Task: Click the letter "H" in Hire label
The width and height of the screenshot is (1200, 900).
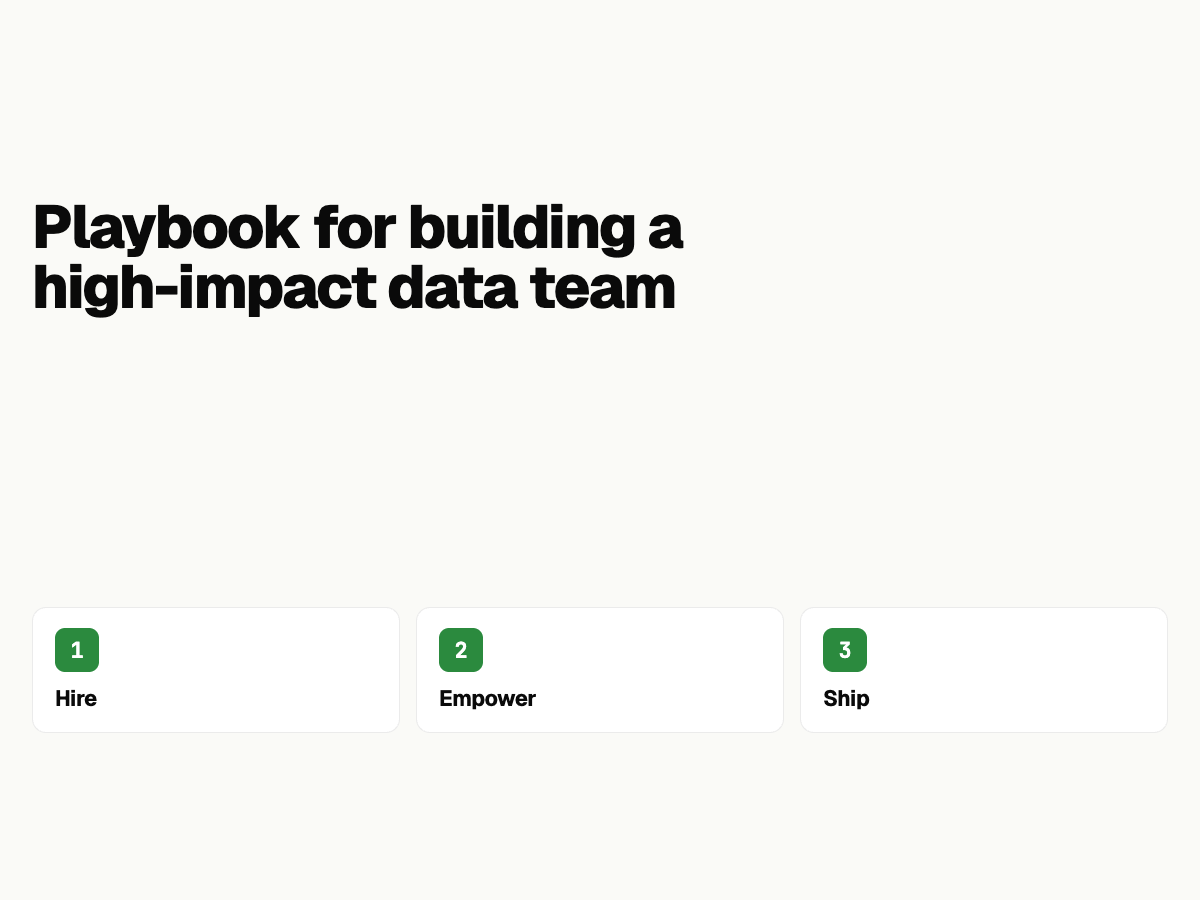Action: click(x=62, y=698)
